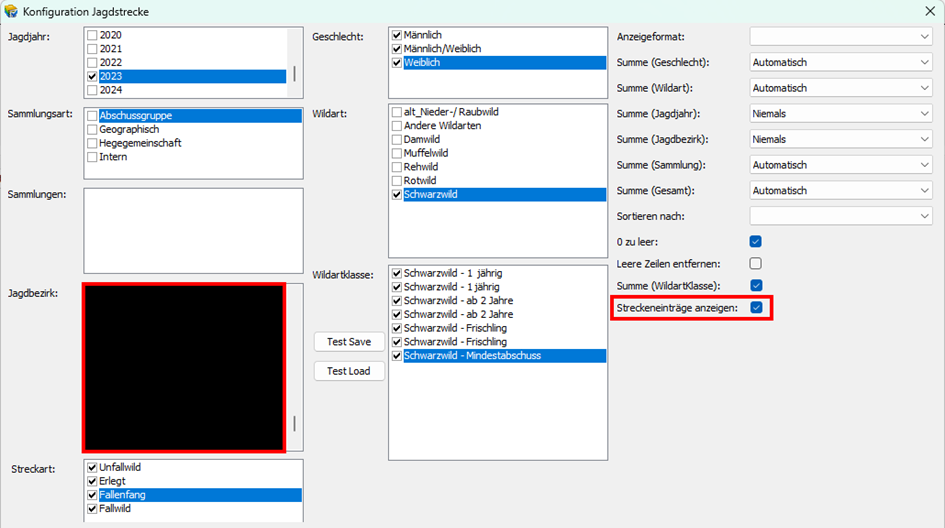The height and width of the screenshot is (528, 945).
Task: Toggle the Streckeneinträge anzeigen checkbox
Action: click(x=756, y=308)
